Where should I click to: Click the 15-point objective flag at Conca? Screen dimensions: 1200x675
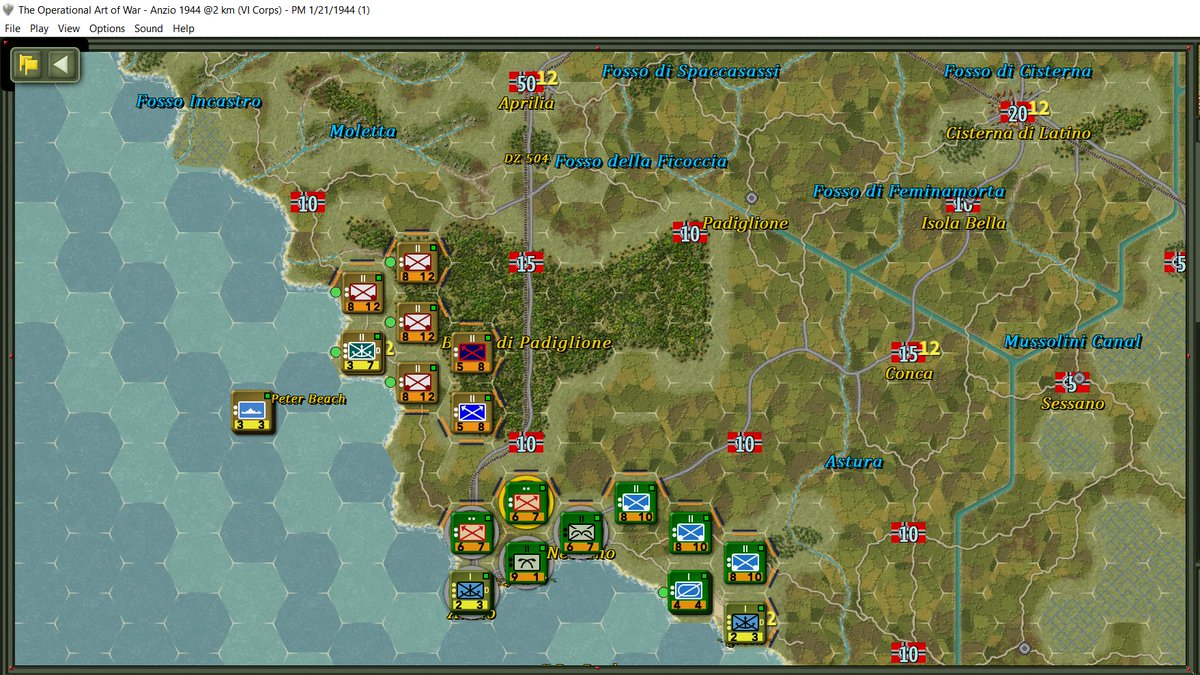coord(908,353)
